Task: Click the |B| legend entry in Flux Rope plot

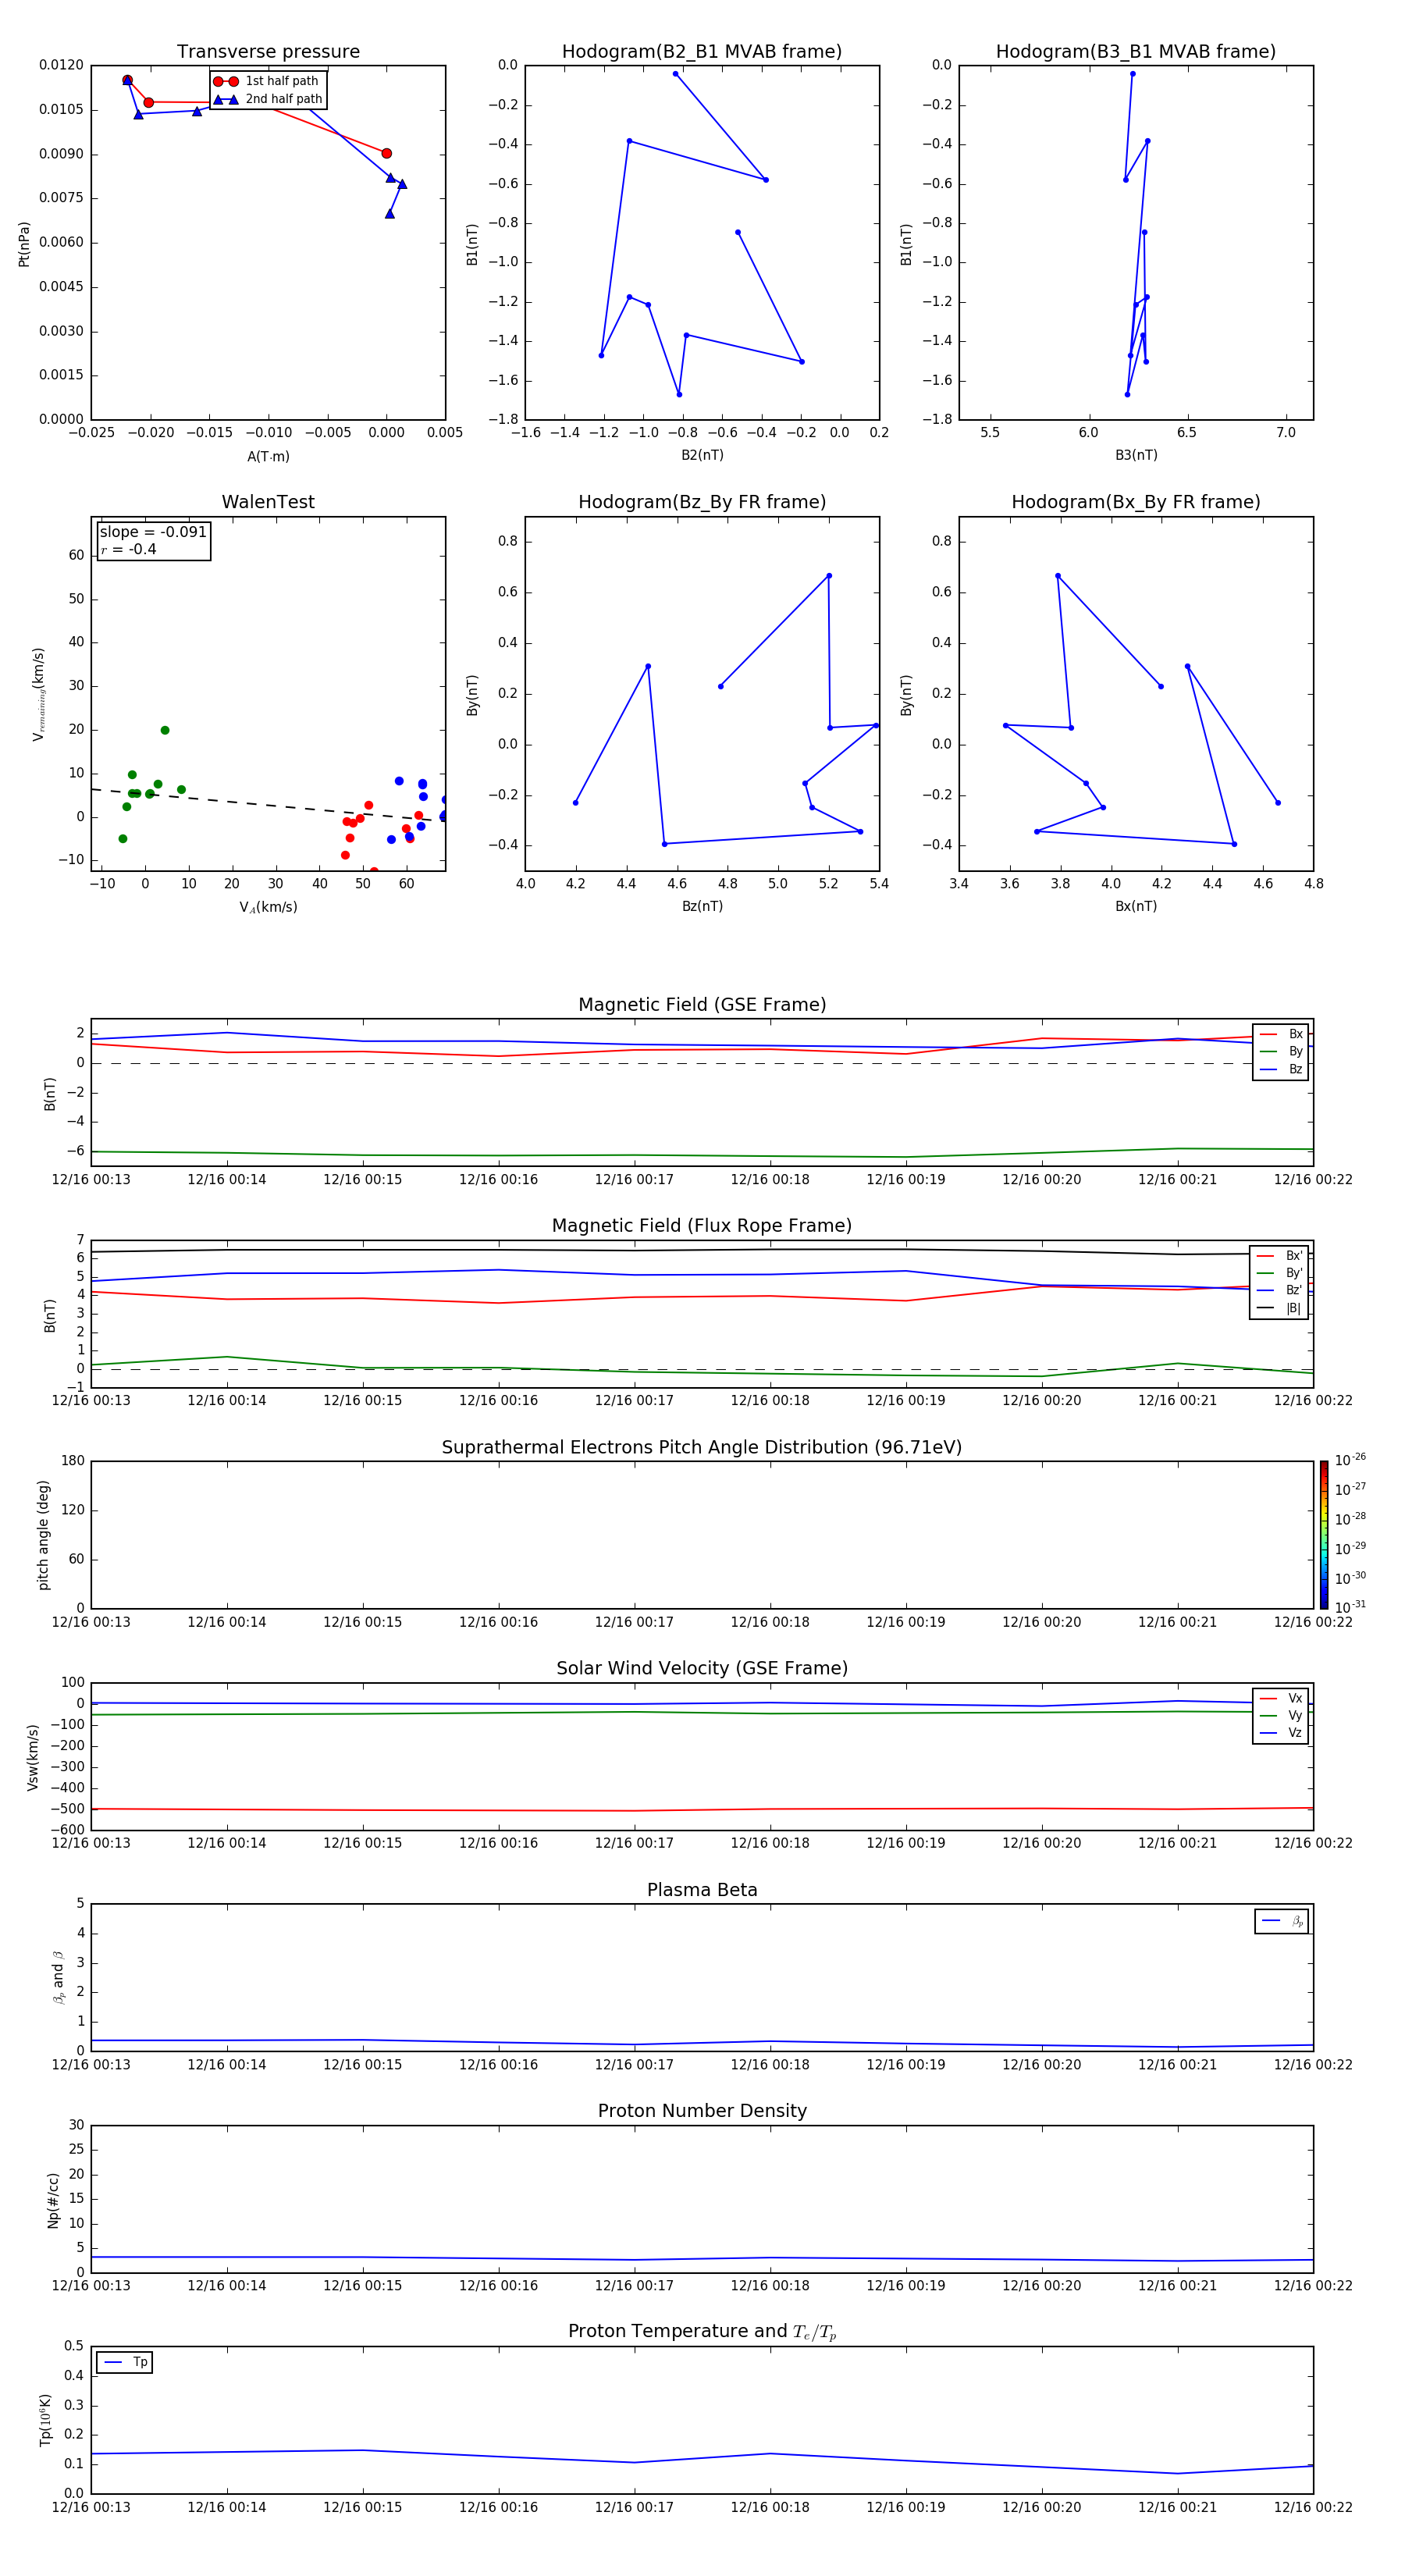Action: [x=1279, y=1309]
